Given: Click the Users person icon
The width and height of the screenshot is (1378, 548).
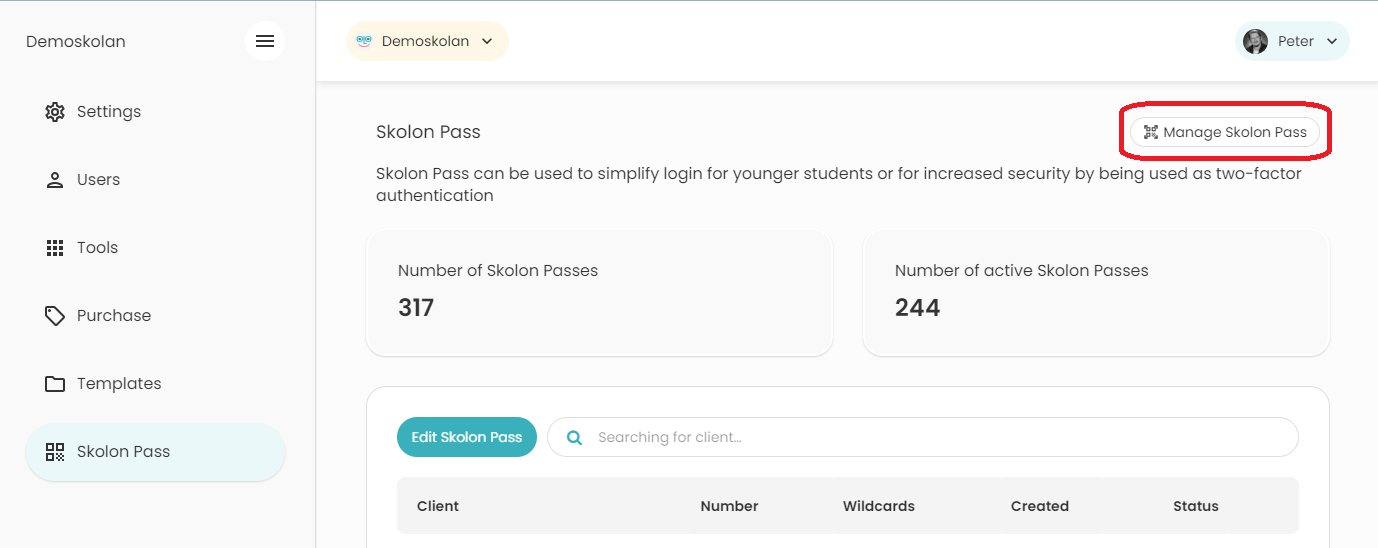Looking at the screenshot, I should pos(55,180).
